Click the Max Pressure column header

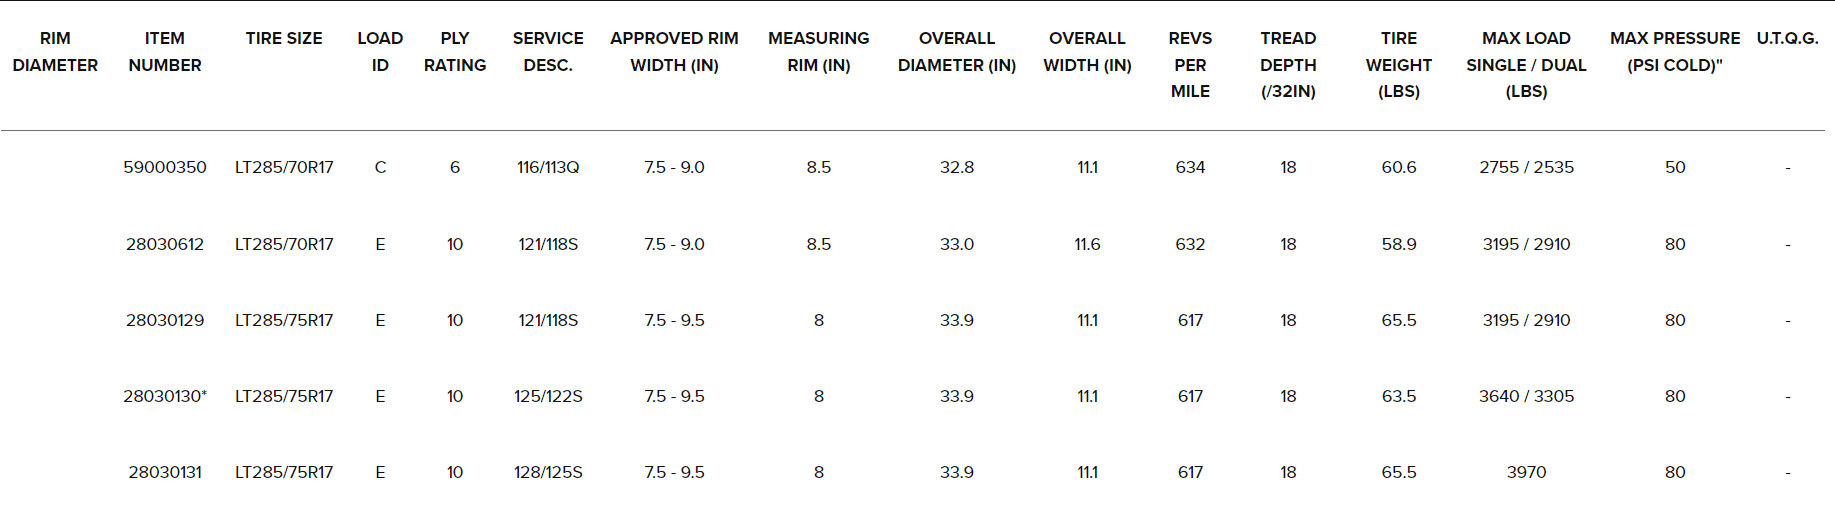pos(1675,52)
